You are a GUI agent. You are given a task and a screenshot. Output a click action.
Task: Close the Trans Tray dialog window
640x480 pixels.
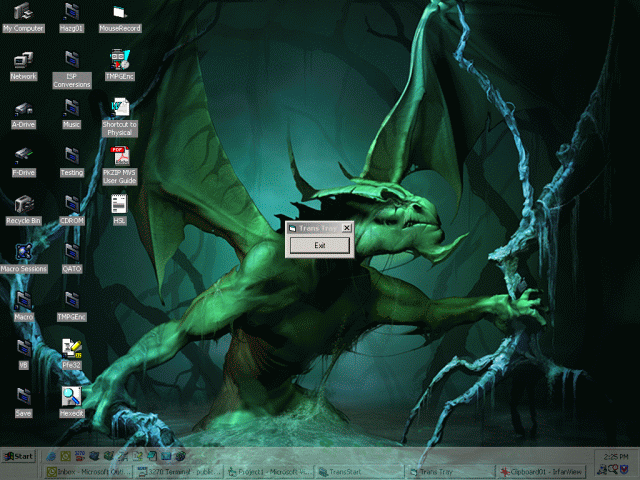347,228
